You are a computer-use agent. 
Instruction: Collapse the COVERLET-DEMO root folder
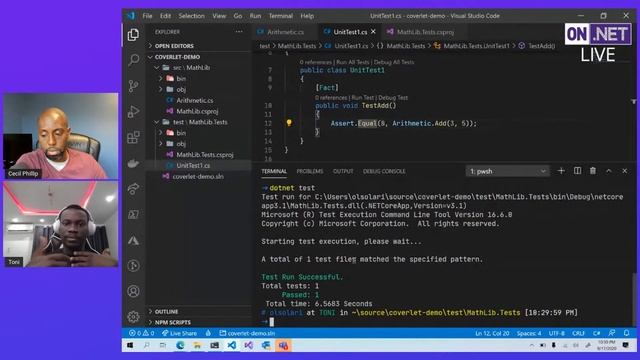pyautogui.click(x=199, y=57)
